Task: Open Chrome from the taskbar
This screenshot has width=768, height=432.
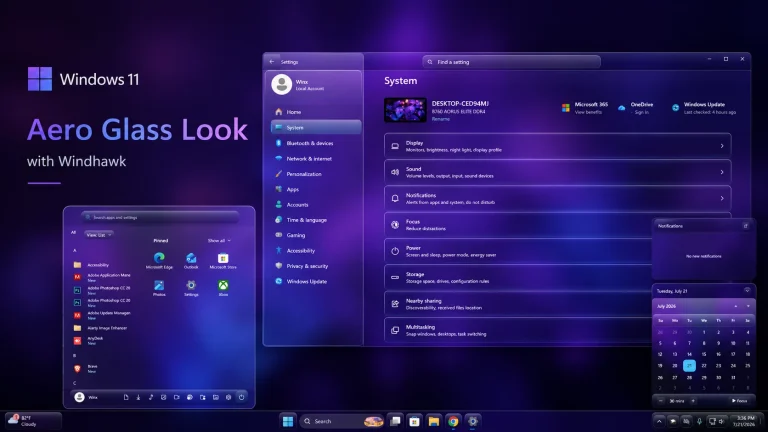Action: coord(453,421)
